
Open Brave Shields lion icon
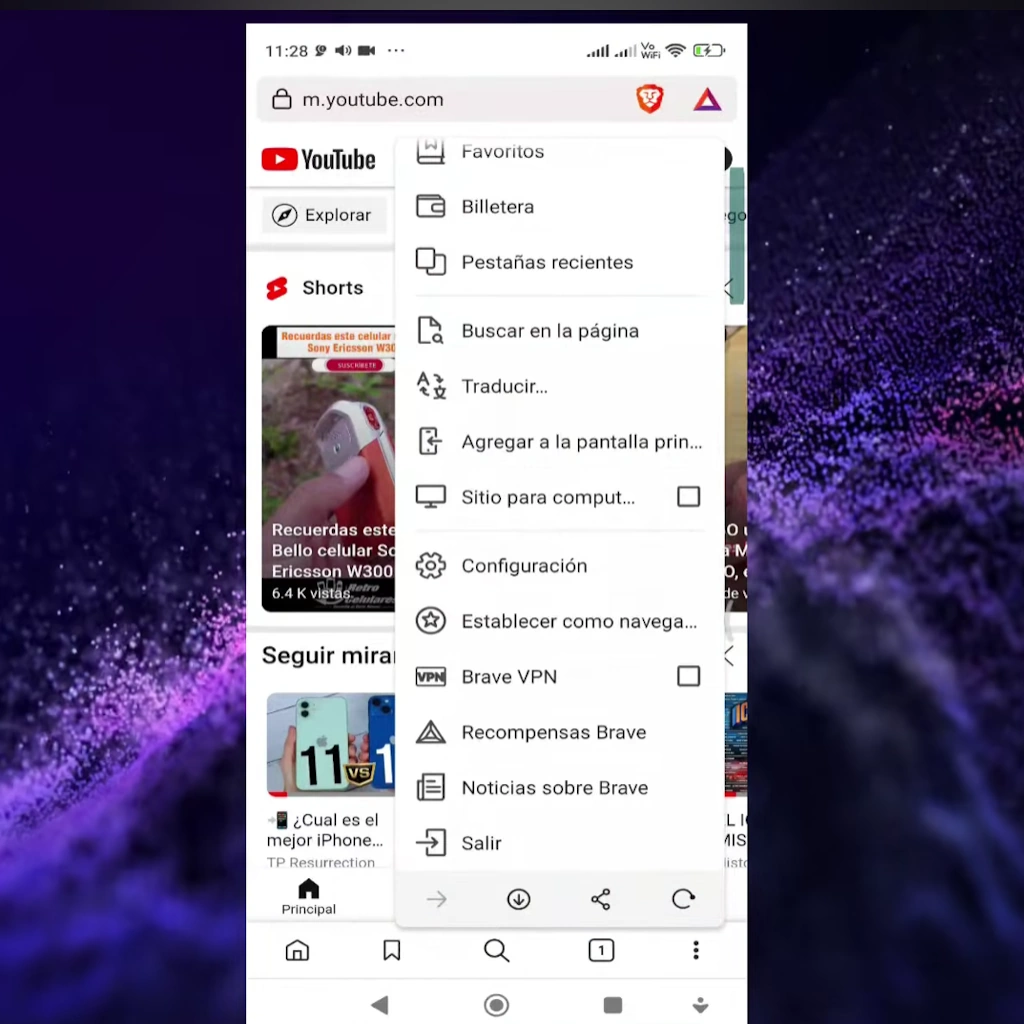(x=649, y=99)
